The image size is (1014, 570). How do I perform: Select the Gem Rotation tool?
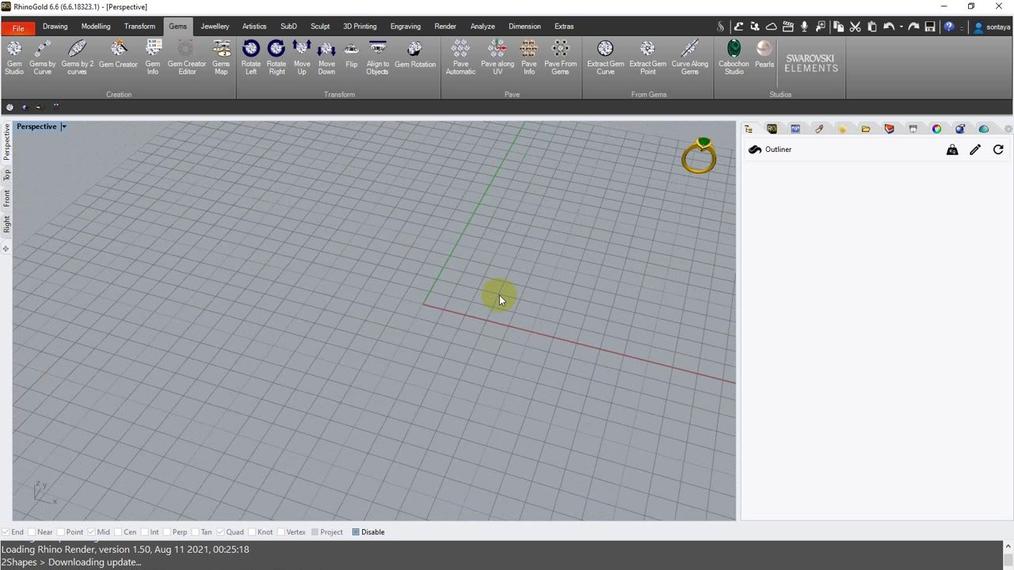(415, 54)
